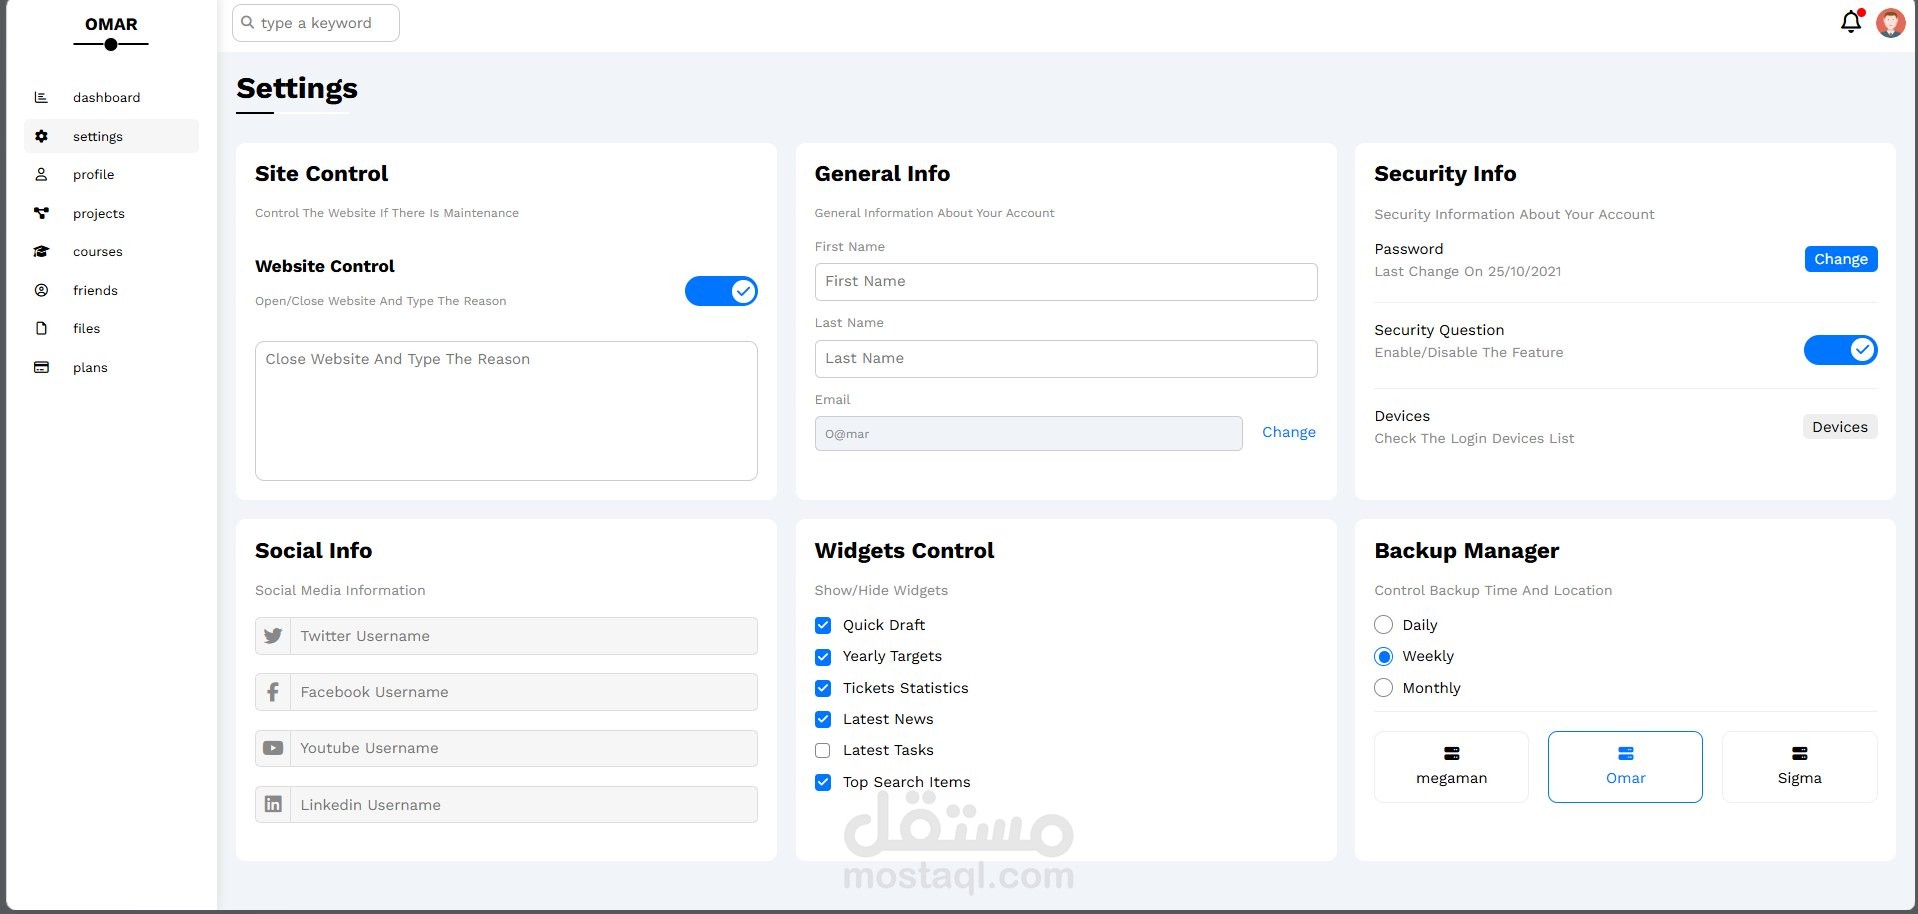Uncheck the Top Search Items checkbox
Screen dimensions: 1918x914
[x=823, y=782]
